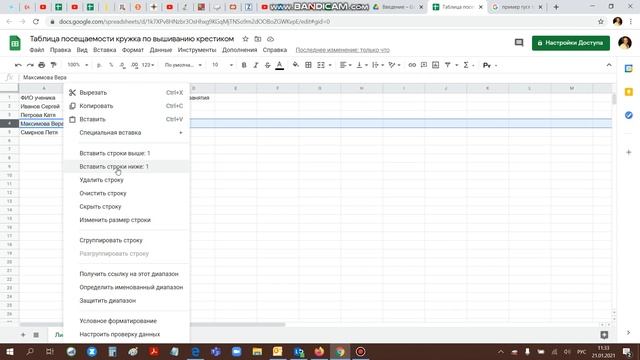The image size is (640, 360).
Task: Choose Вырезать in context menu
Action: click(126, 93)
